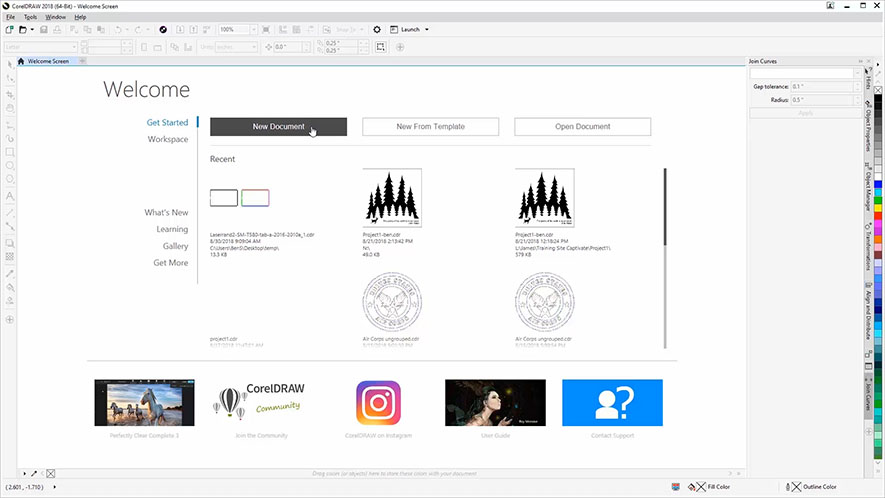
Task: Open the Learning section link
Action: pos(172,229)
